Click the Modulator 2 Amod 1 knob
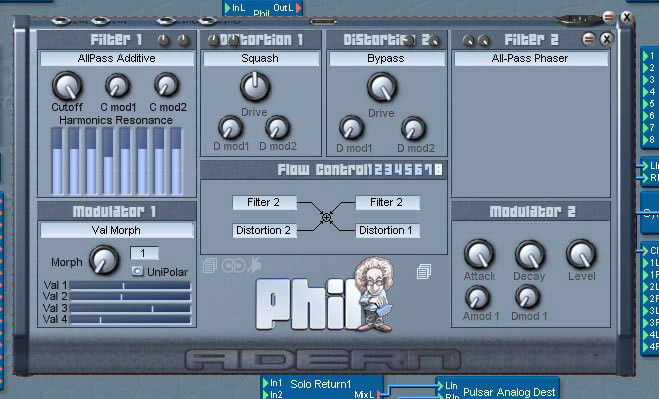Screen dimensions: 659x399 [x=477, y=298]
